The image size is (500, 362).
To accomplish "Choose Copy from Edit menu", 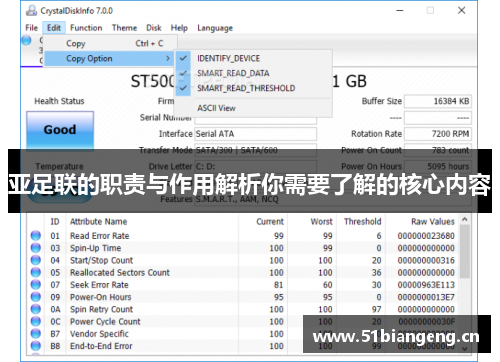I will click(110, 44).
